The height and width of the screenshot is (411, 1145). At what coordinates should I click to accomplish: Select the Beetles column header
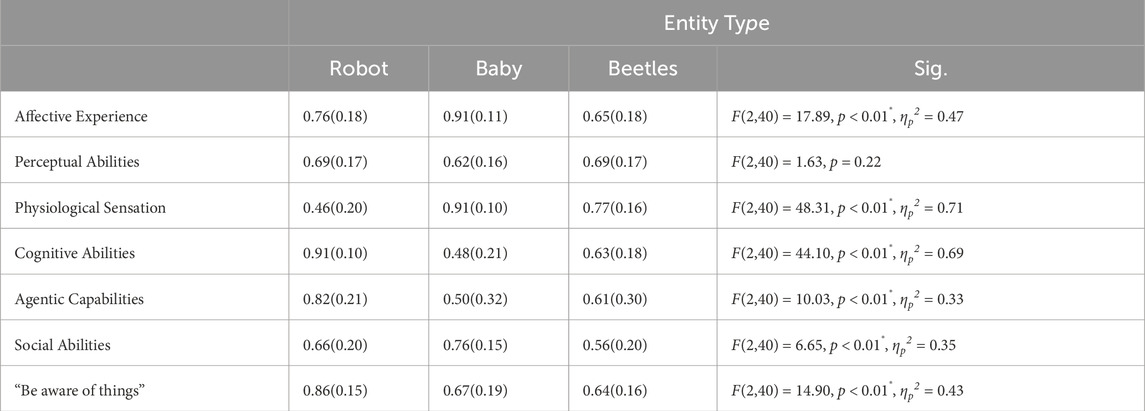point(643,69)
